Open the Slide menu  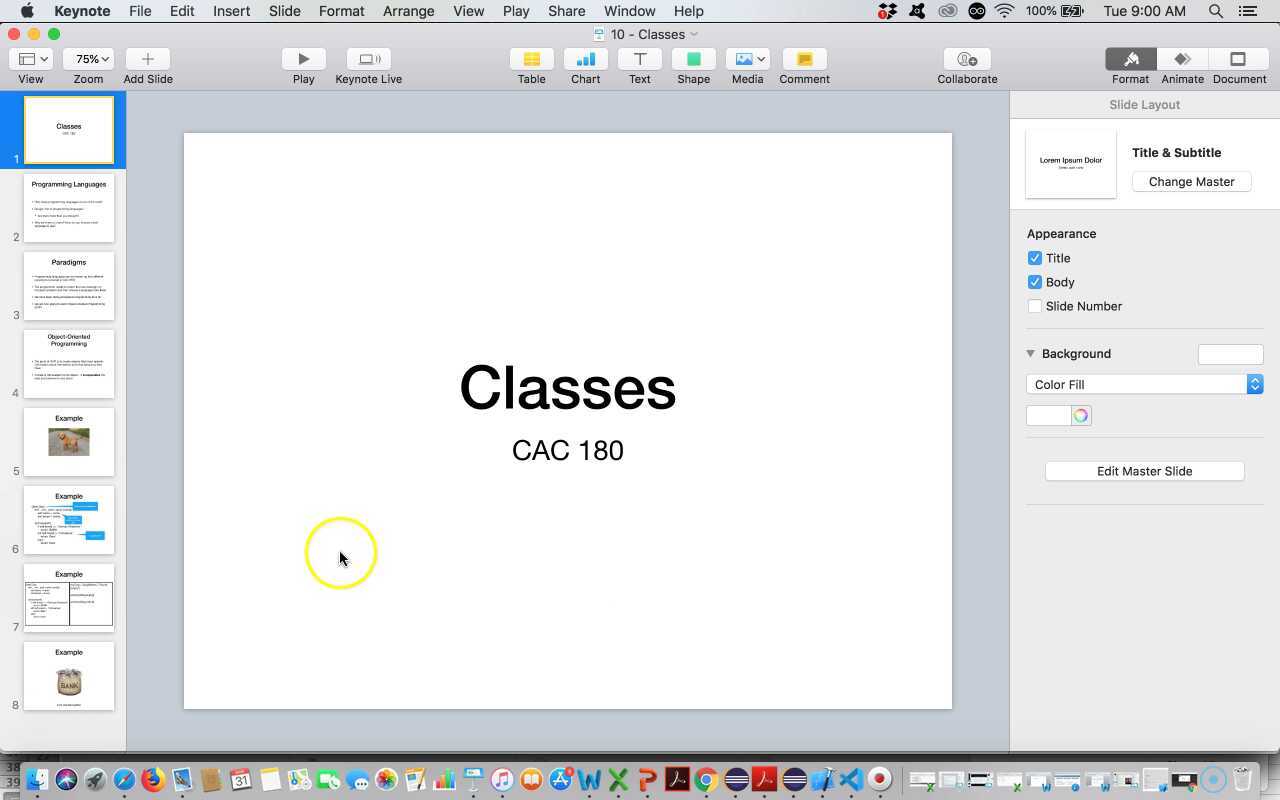point(284,11)
